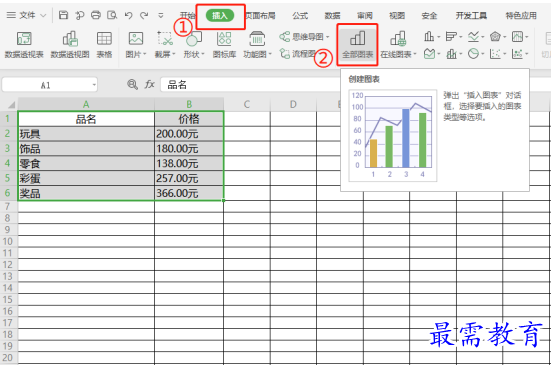Insert a 数据透视表 pivot table
This screenshot has width=551, height=366.
(24, 45)
